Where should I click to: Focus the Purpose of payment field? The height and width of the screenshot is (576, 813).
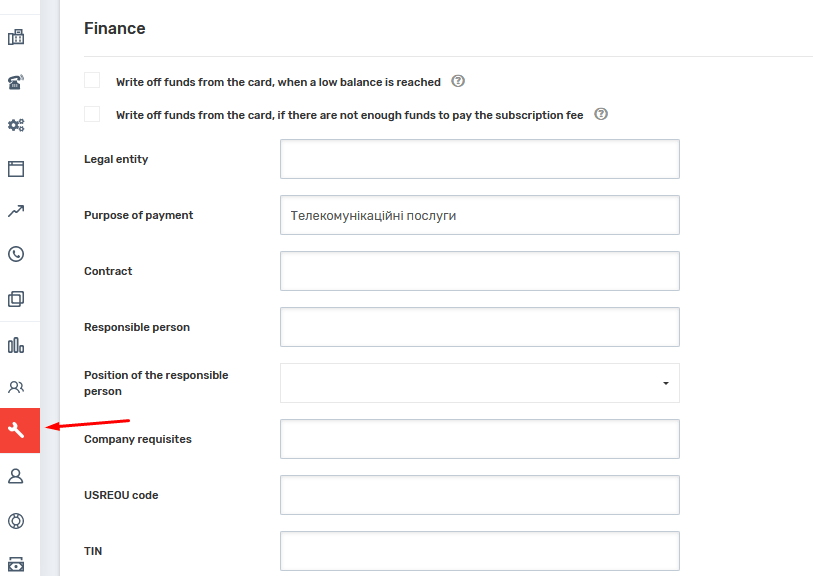pyautogui.click(x=480, y=215)
